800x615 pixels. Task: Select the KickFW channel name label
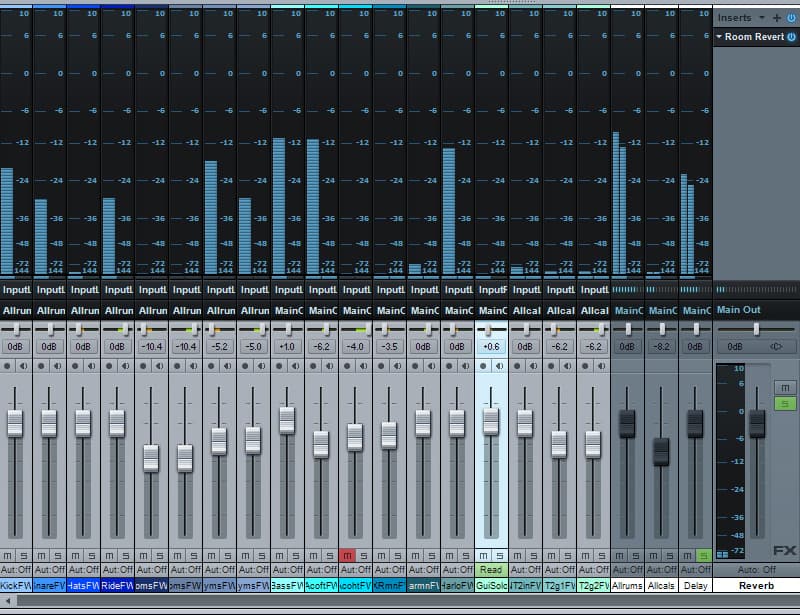(x=16, y=586)
